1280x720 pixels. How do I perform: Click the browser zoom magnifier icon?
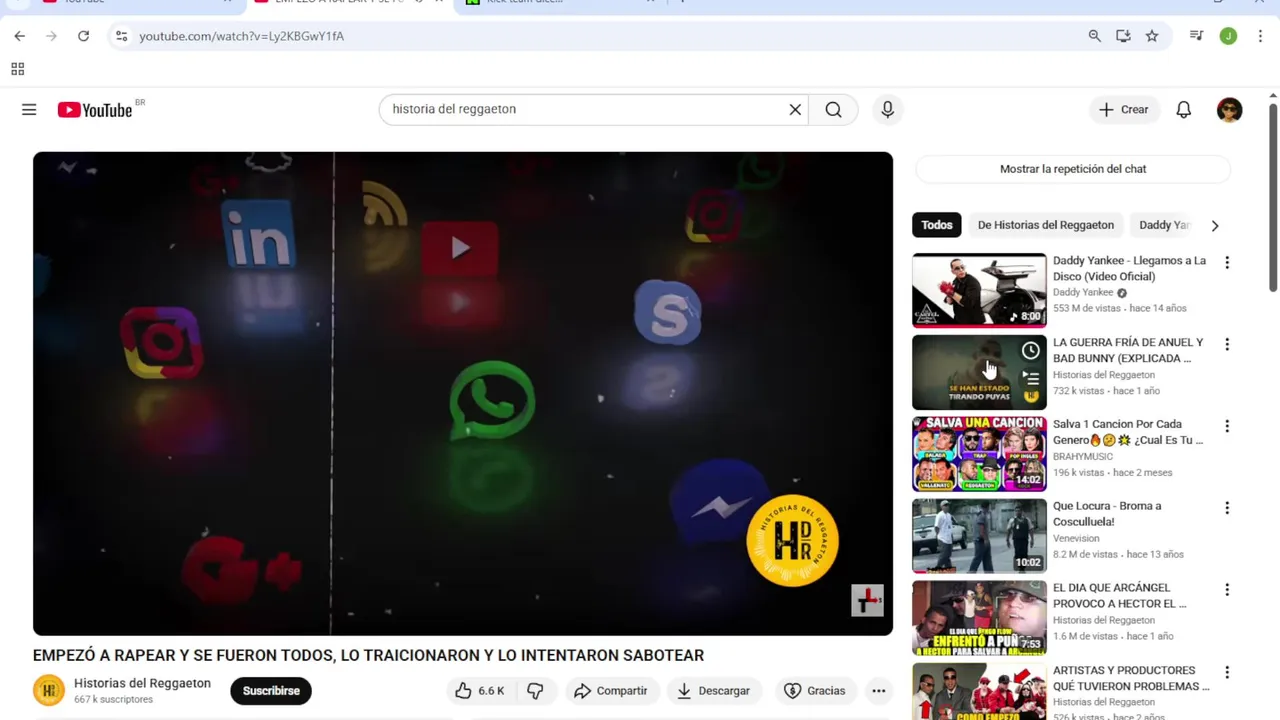click(x=1094, y=36)
